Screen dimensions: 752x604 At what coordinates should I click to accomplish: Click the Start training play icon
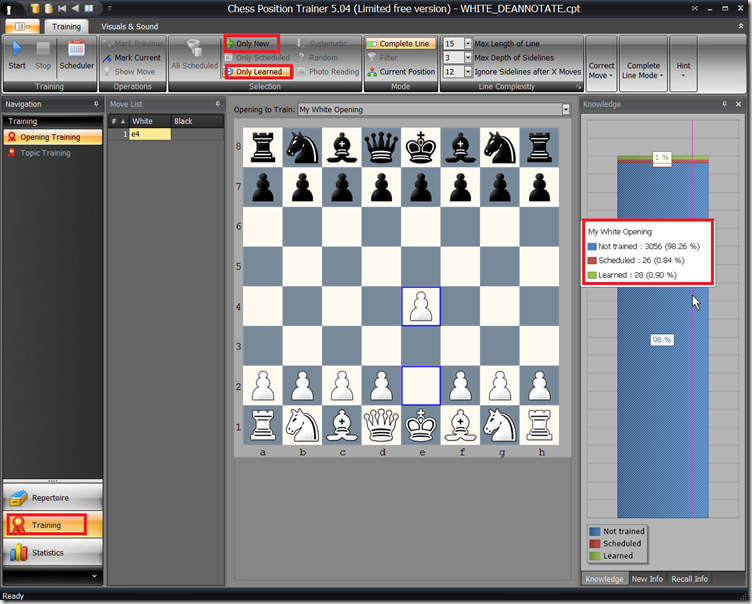pyautogui.click(x=17, y=49)
